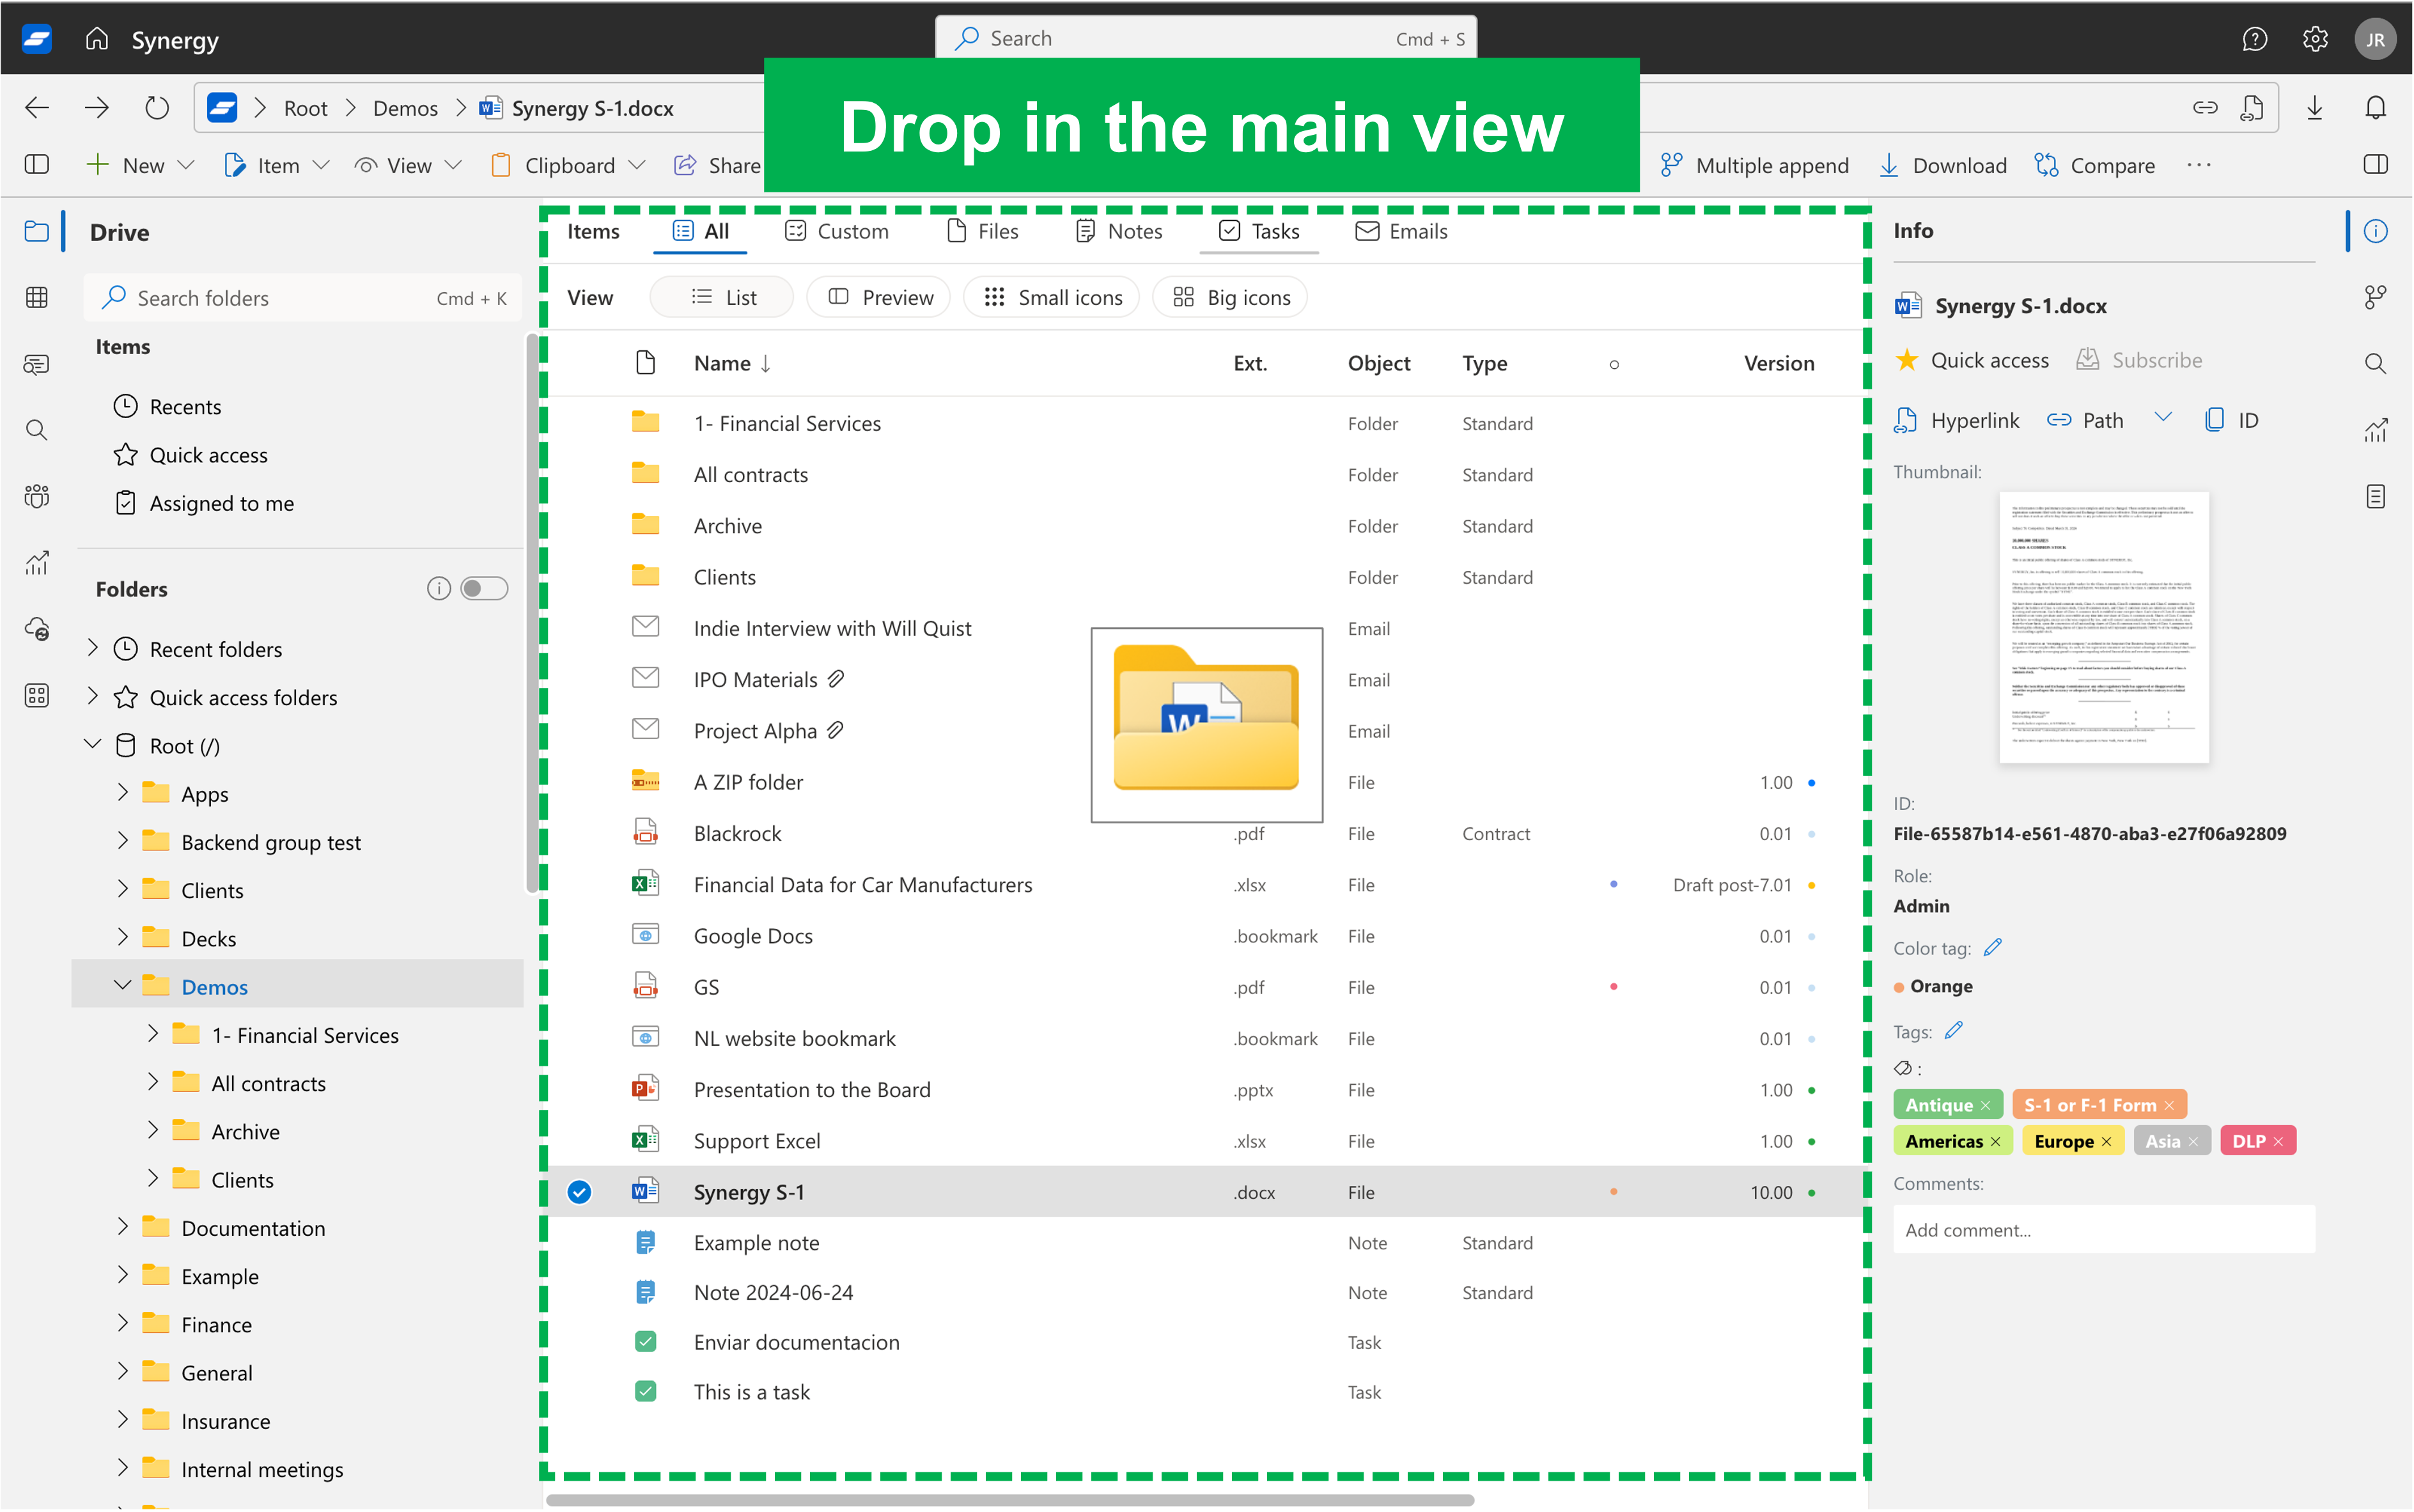Go to the home icon
The width and height of the screenshot is (2414, 1512).
pyautogui.click(x=96, y=39)
